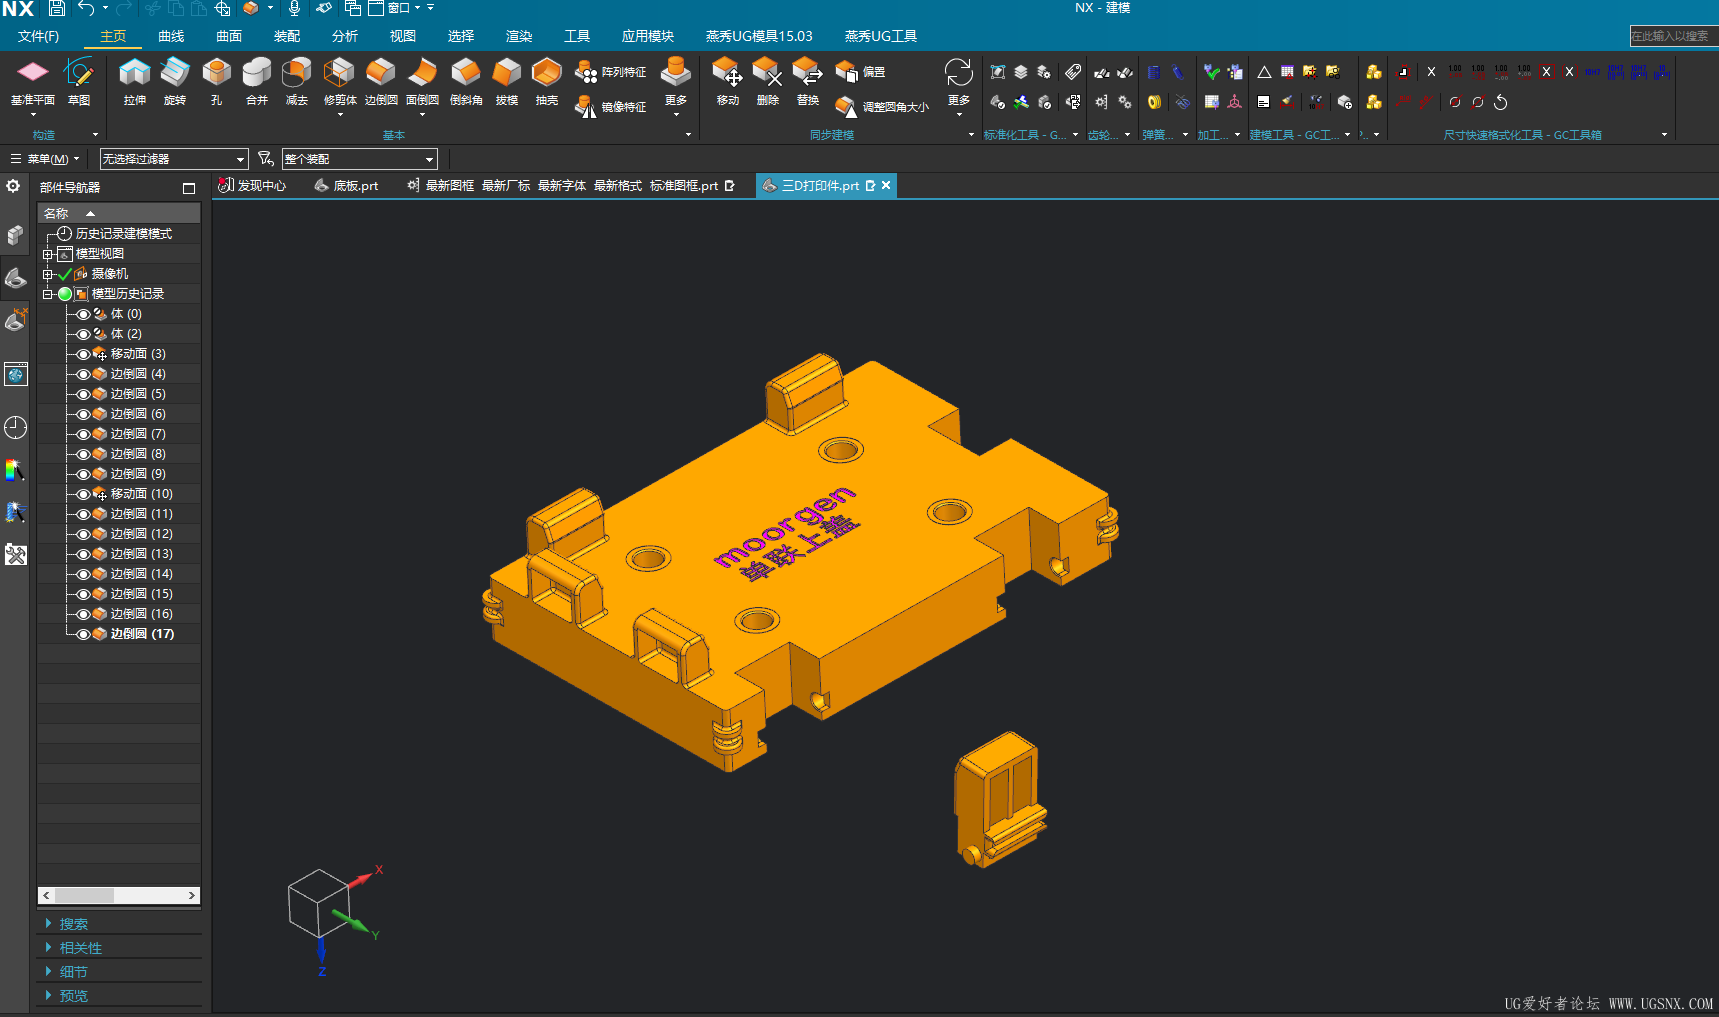Toggle visibility of the 边倒圆 (17) feature

pos(83,633)
